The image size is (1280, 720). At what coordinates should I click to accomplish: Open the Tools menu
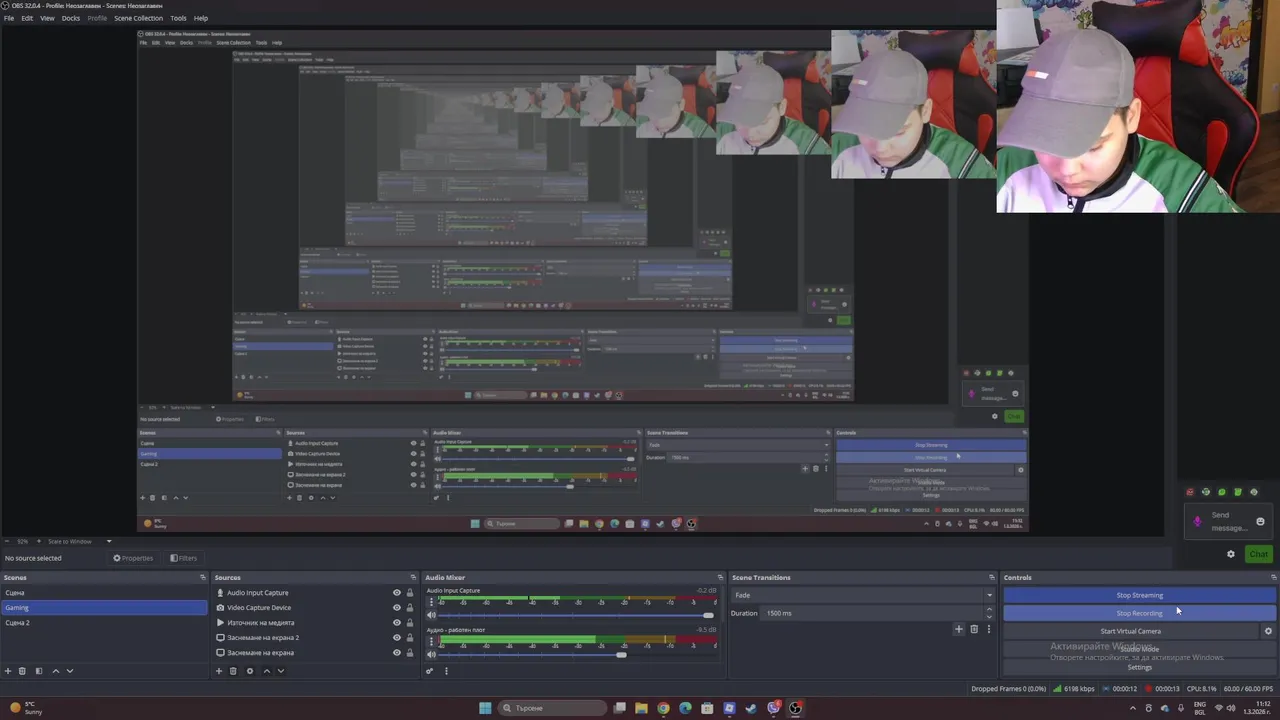(x=178, y=18)
